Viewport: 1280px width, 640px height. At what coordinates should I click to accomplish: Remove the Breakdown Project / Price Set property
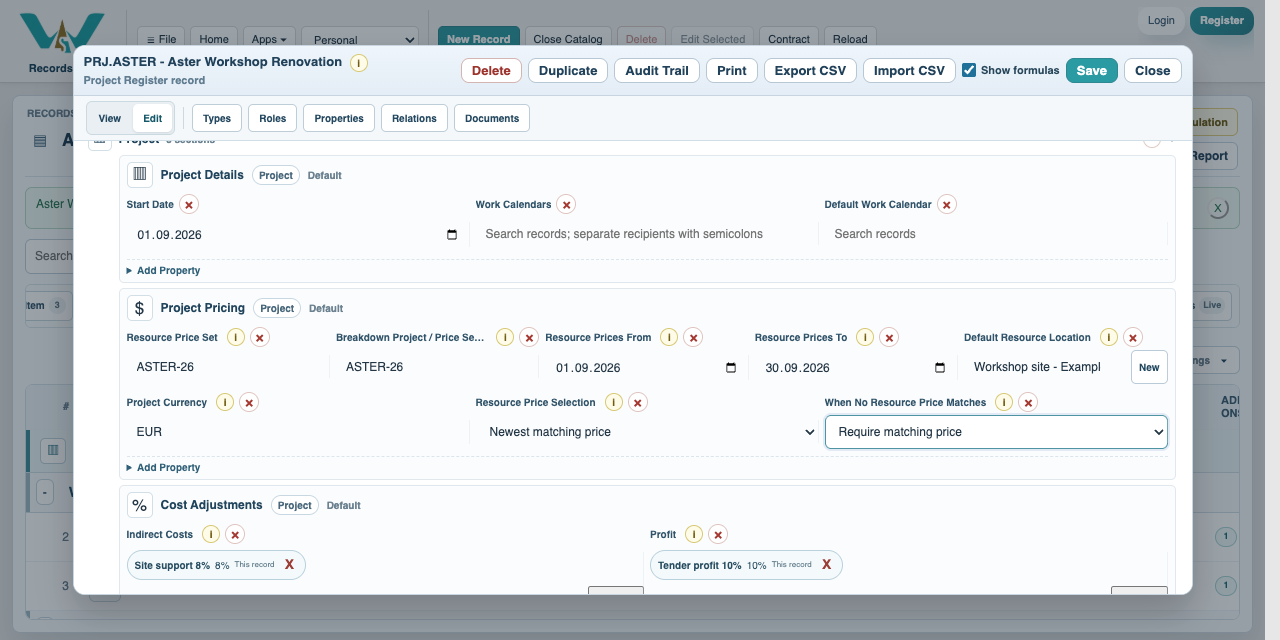pos(529,337)
